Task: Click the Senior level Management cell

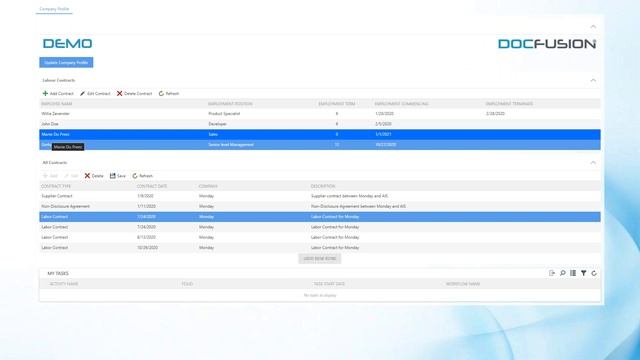Action: 231,144
